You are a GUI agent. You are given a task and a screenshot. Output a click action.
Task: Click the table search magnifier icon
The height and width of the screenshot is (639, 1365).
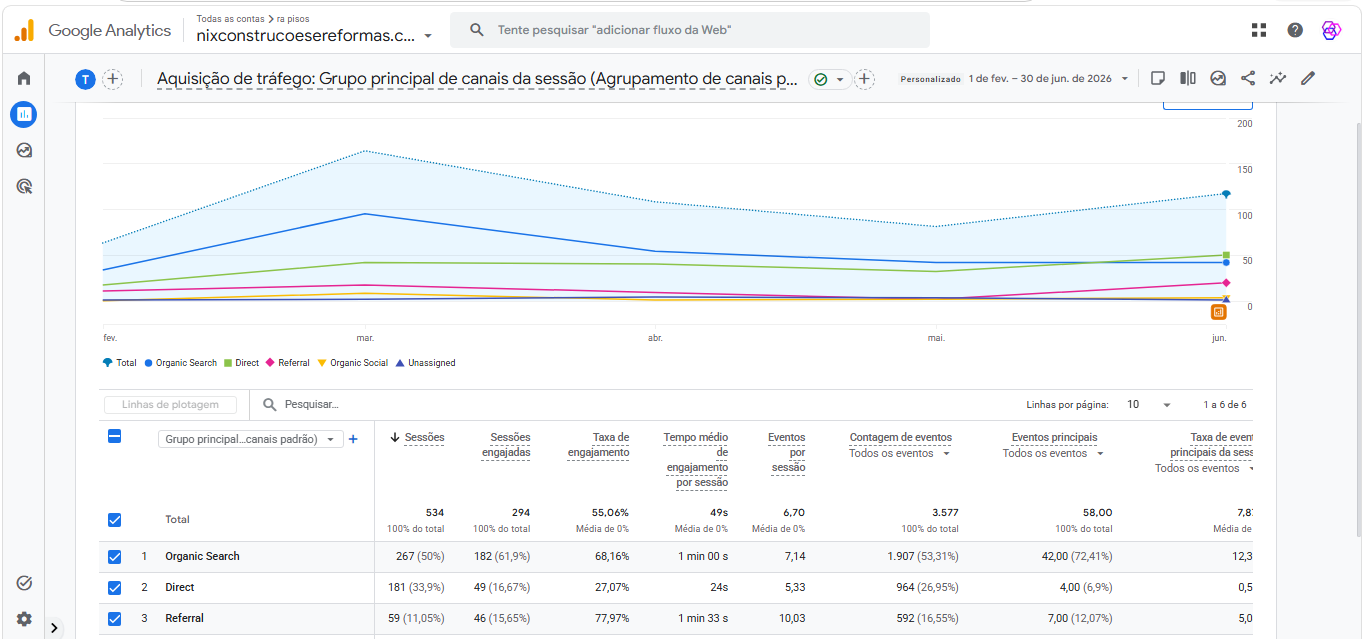(269, 404)
